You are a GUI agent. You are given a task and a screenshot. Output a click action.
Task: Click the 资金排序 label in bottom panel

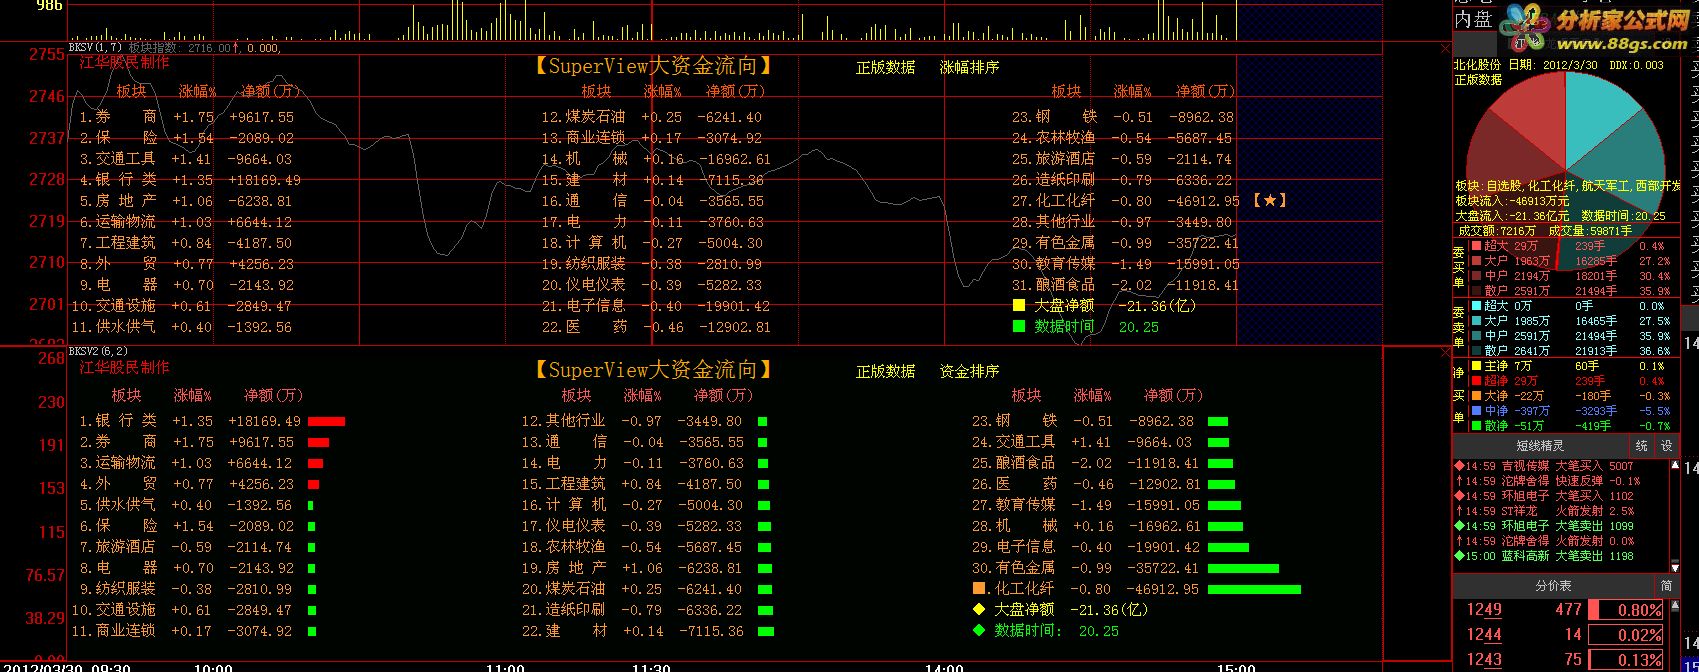click(x=969, y=371)
